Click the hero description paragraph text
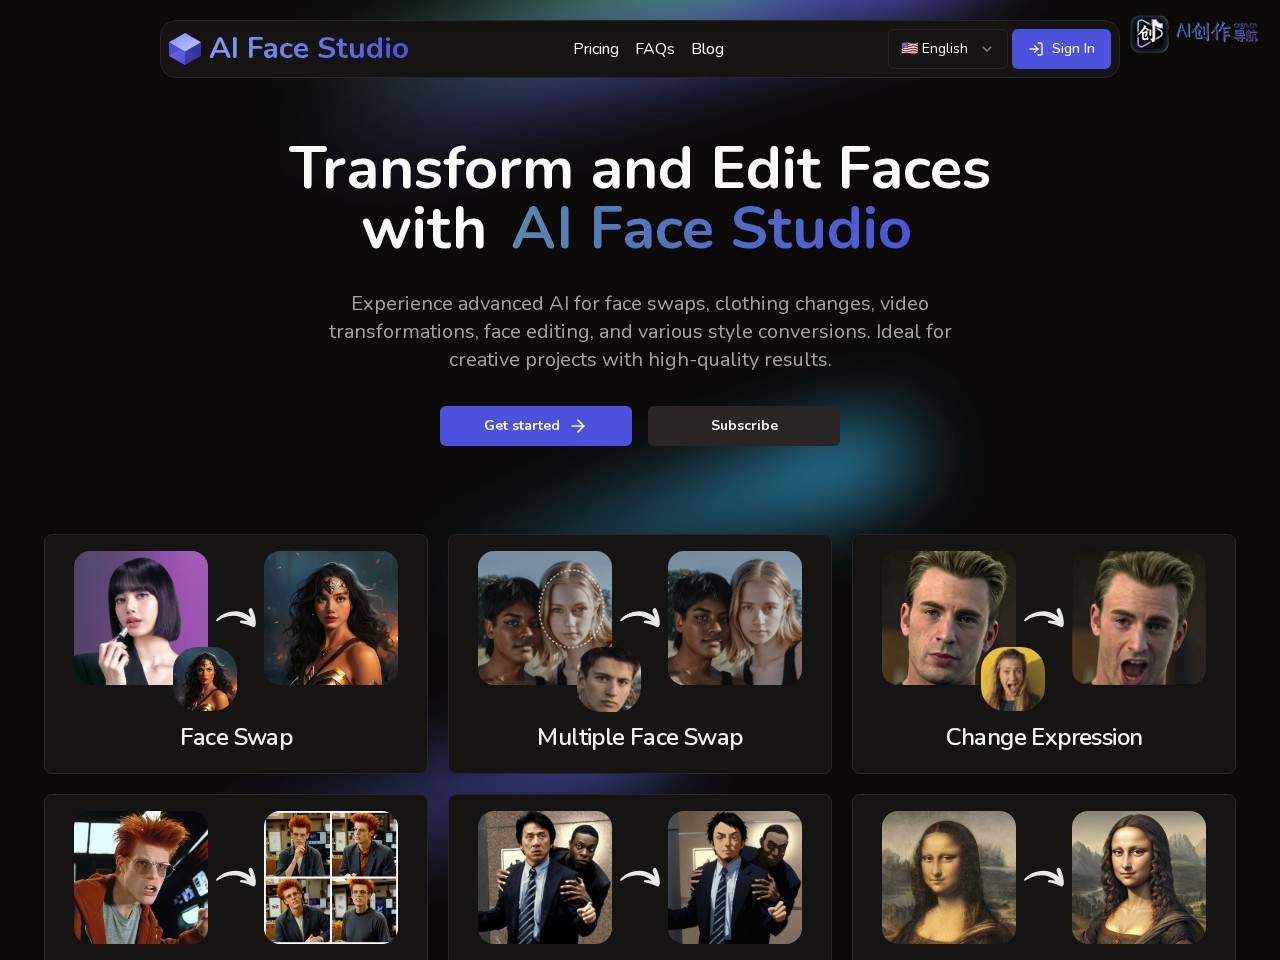Viewport: 1280px width, 960px height. click(640, 331)
